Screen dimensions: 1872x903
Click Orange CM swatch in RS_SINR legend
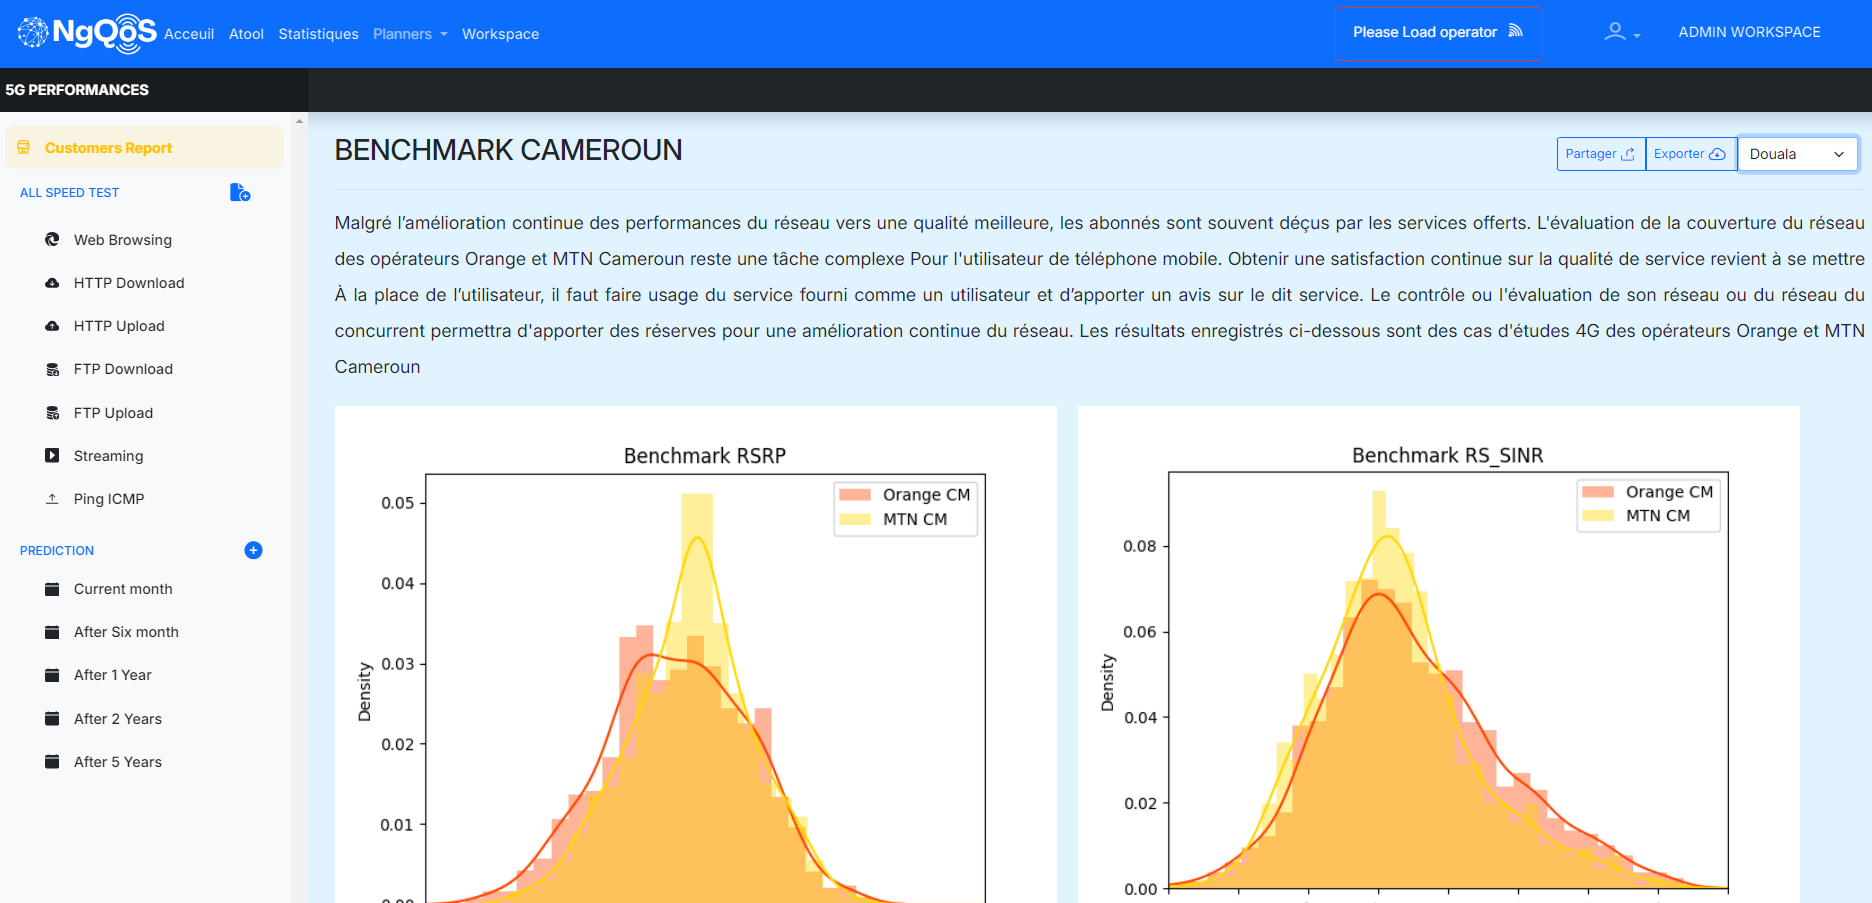tap(1598, 491)
